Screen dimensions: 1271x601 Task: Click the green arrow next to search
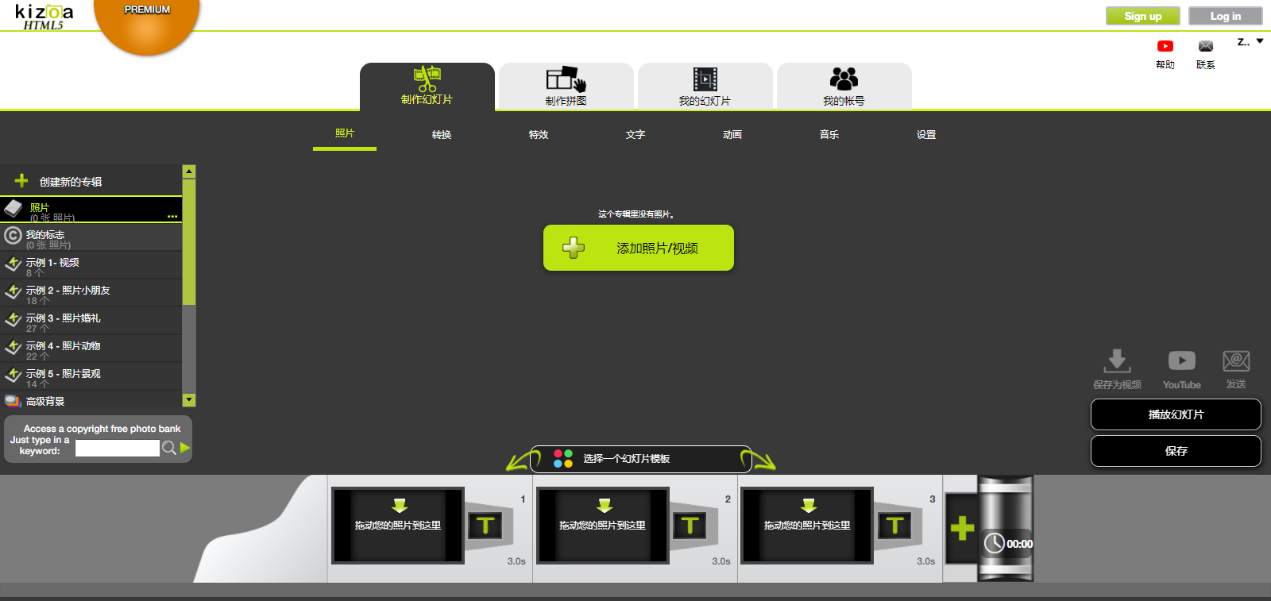click(x=185, y=448)
